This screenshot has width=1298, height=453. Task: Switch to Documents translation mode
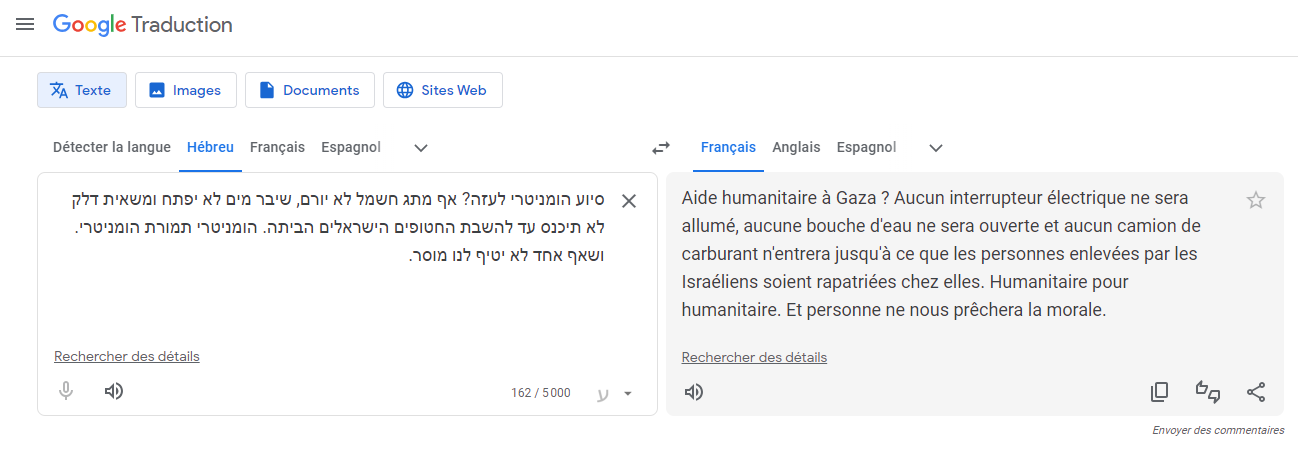(x=310, y=90)
